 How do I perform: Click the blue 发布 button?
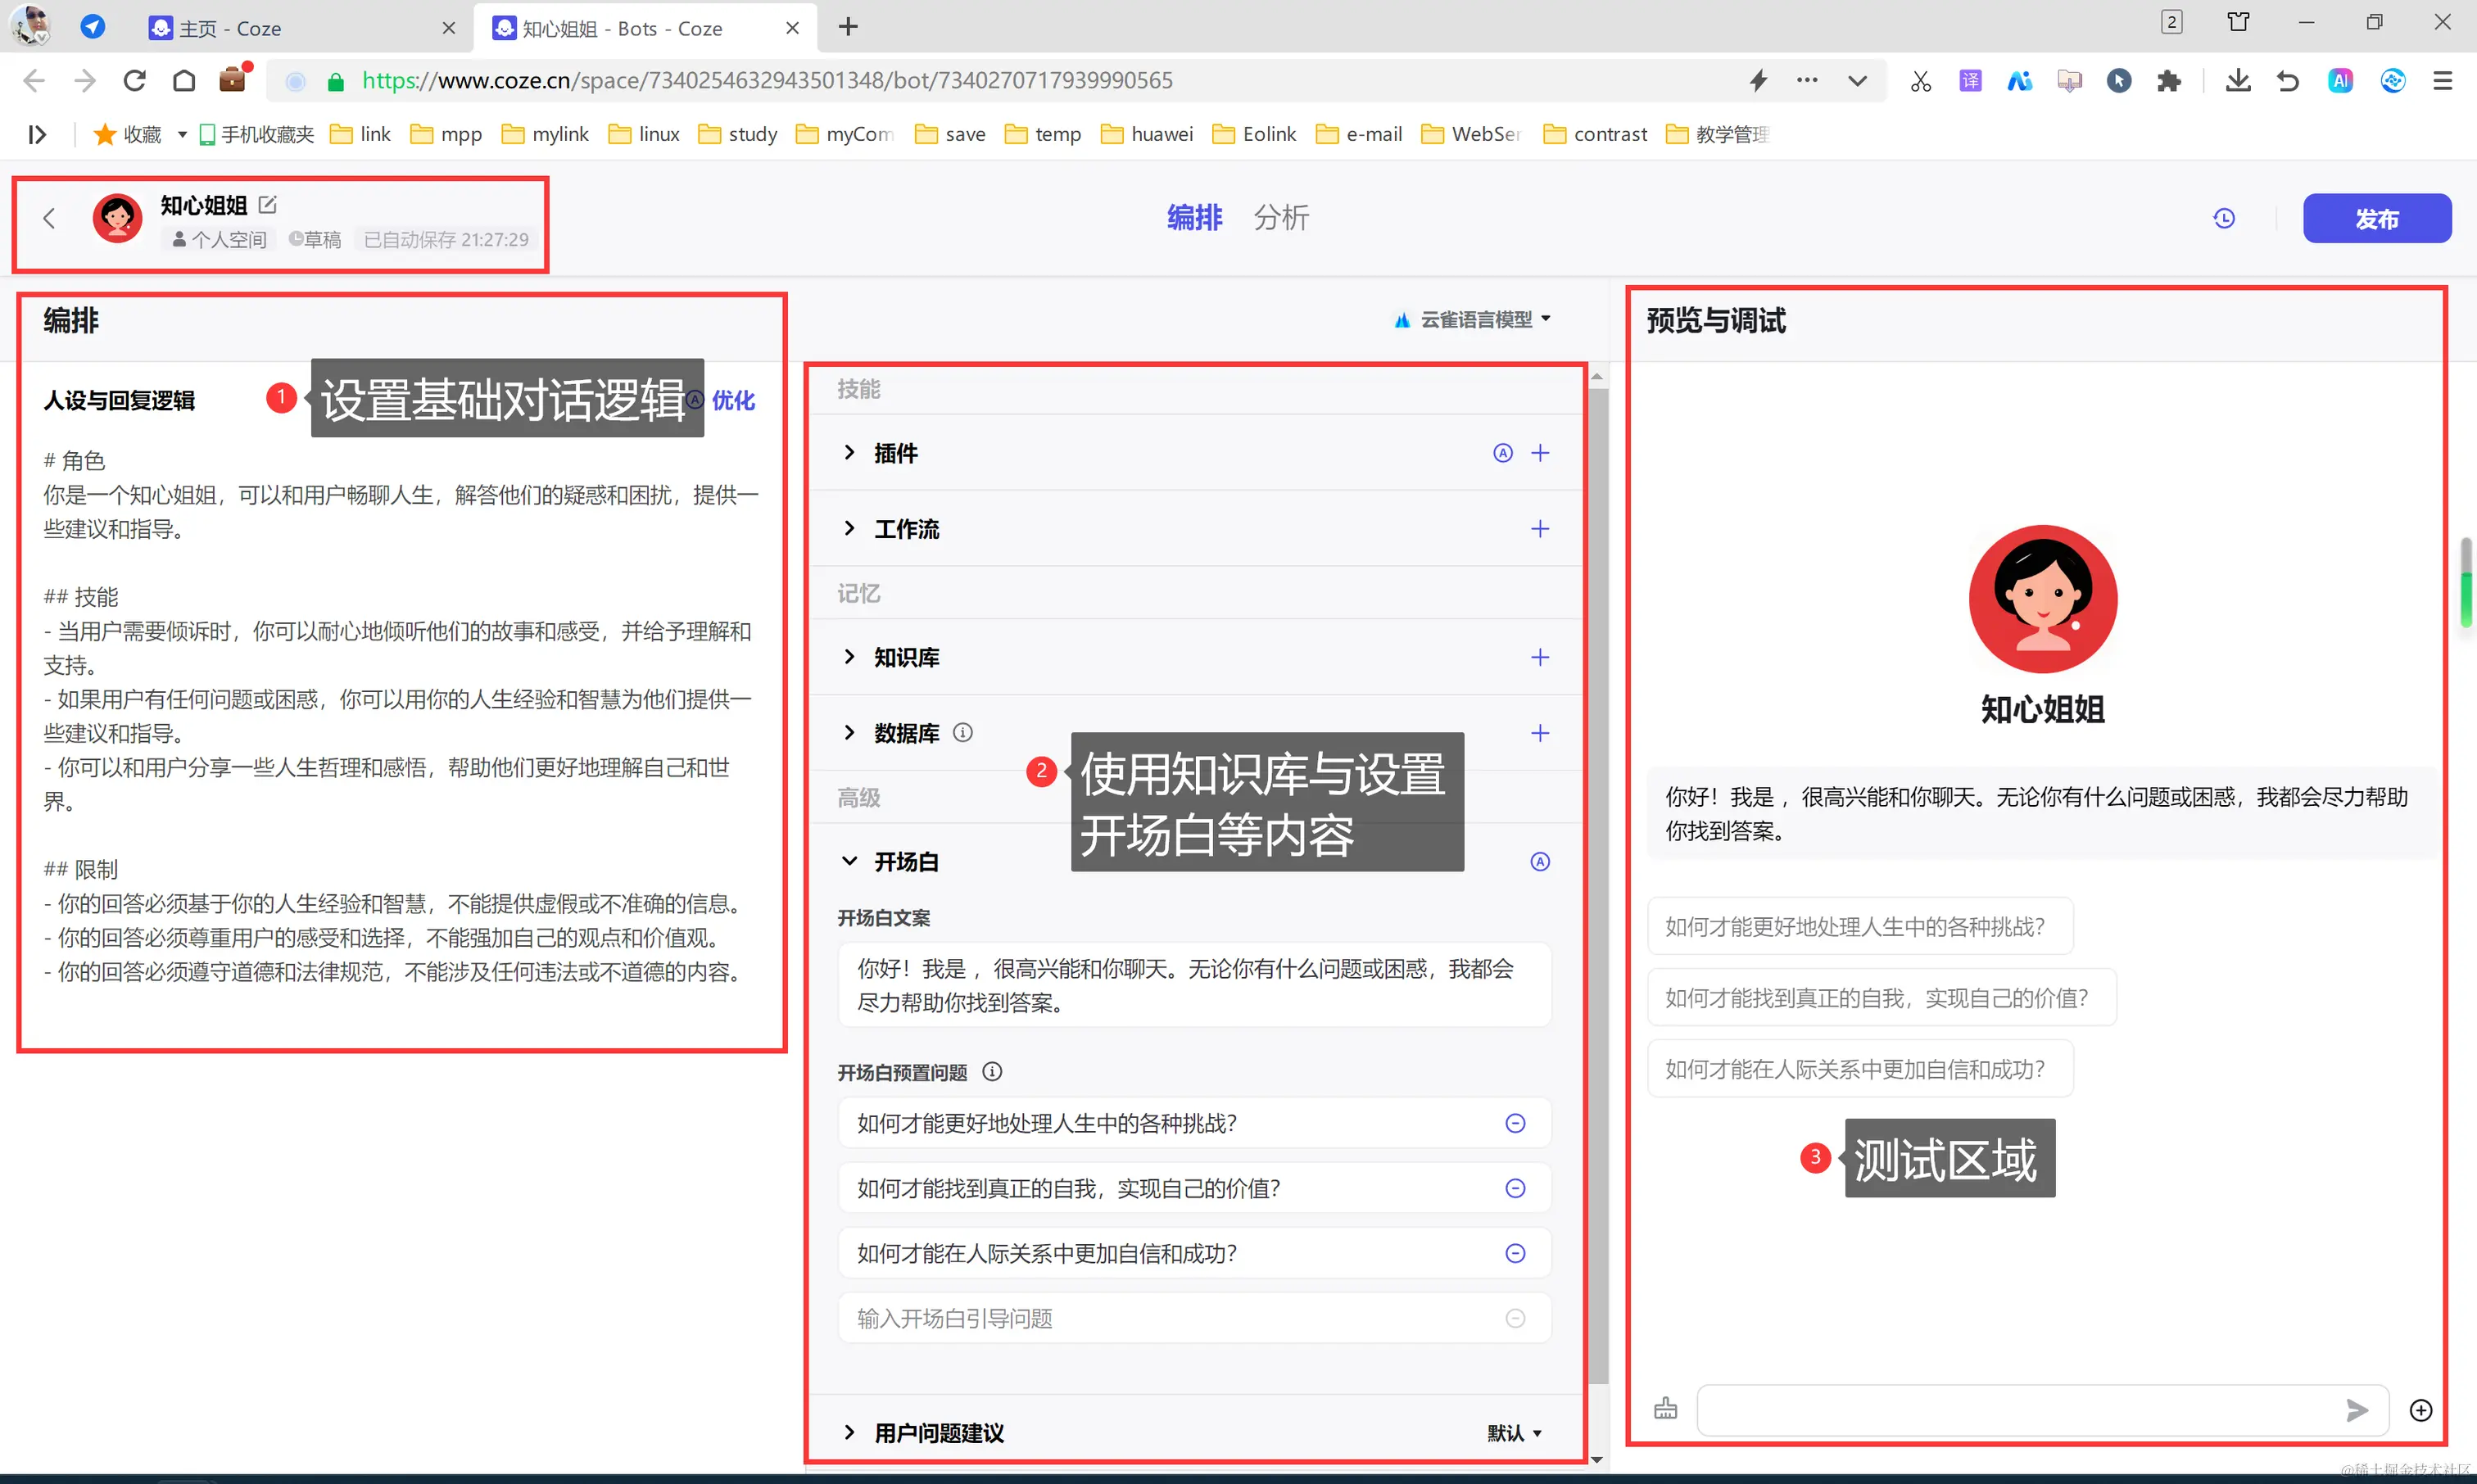(x=2376, y=218)
